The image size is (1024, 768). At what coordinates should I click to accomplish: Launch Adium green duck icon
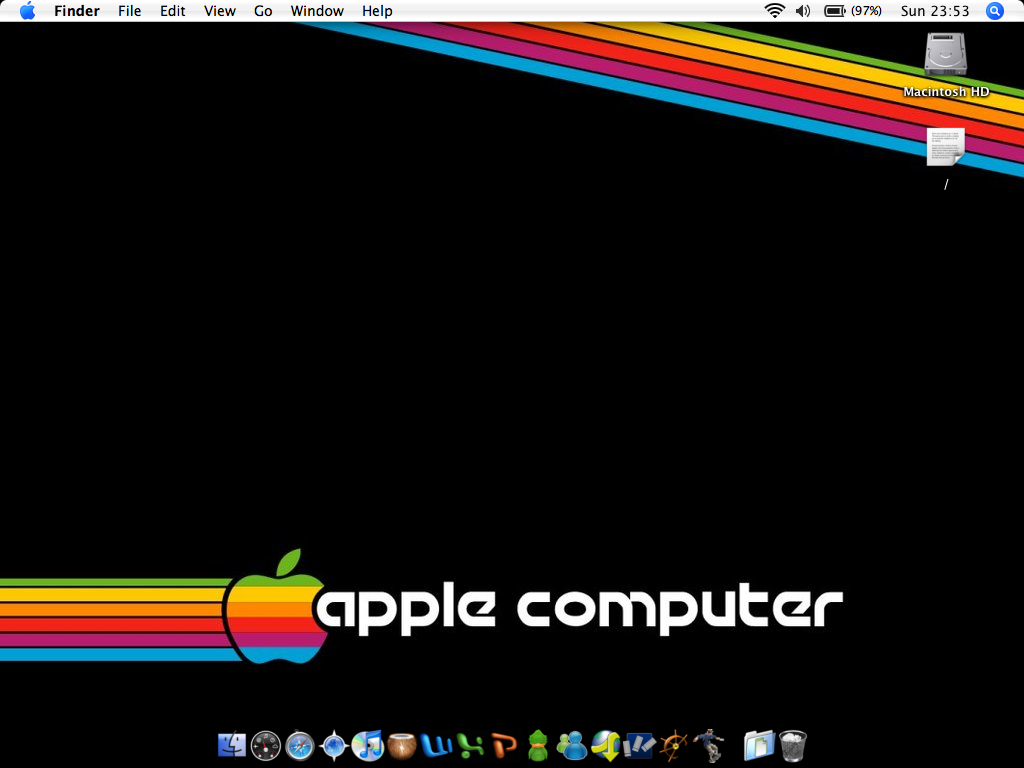(537, 745)
